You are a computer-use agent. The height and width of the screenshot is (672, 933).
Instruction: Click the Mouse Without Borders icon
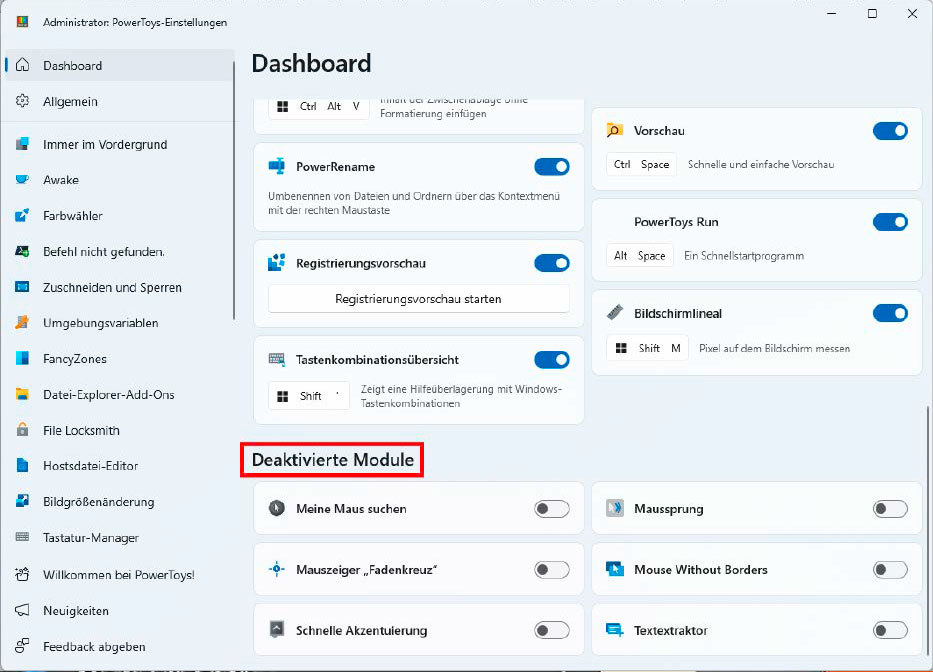[x=615, y=569]
